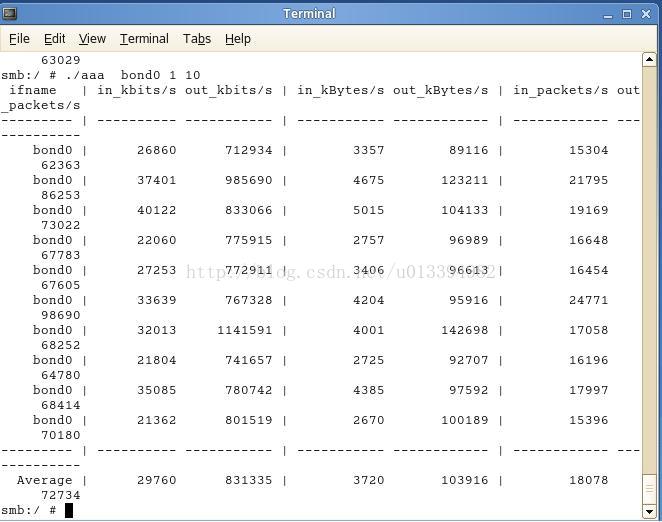Screen dimensions: 662x522
Task: Click the 'ifname' column header
Action: (33, 90)
